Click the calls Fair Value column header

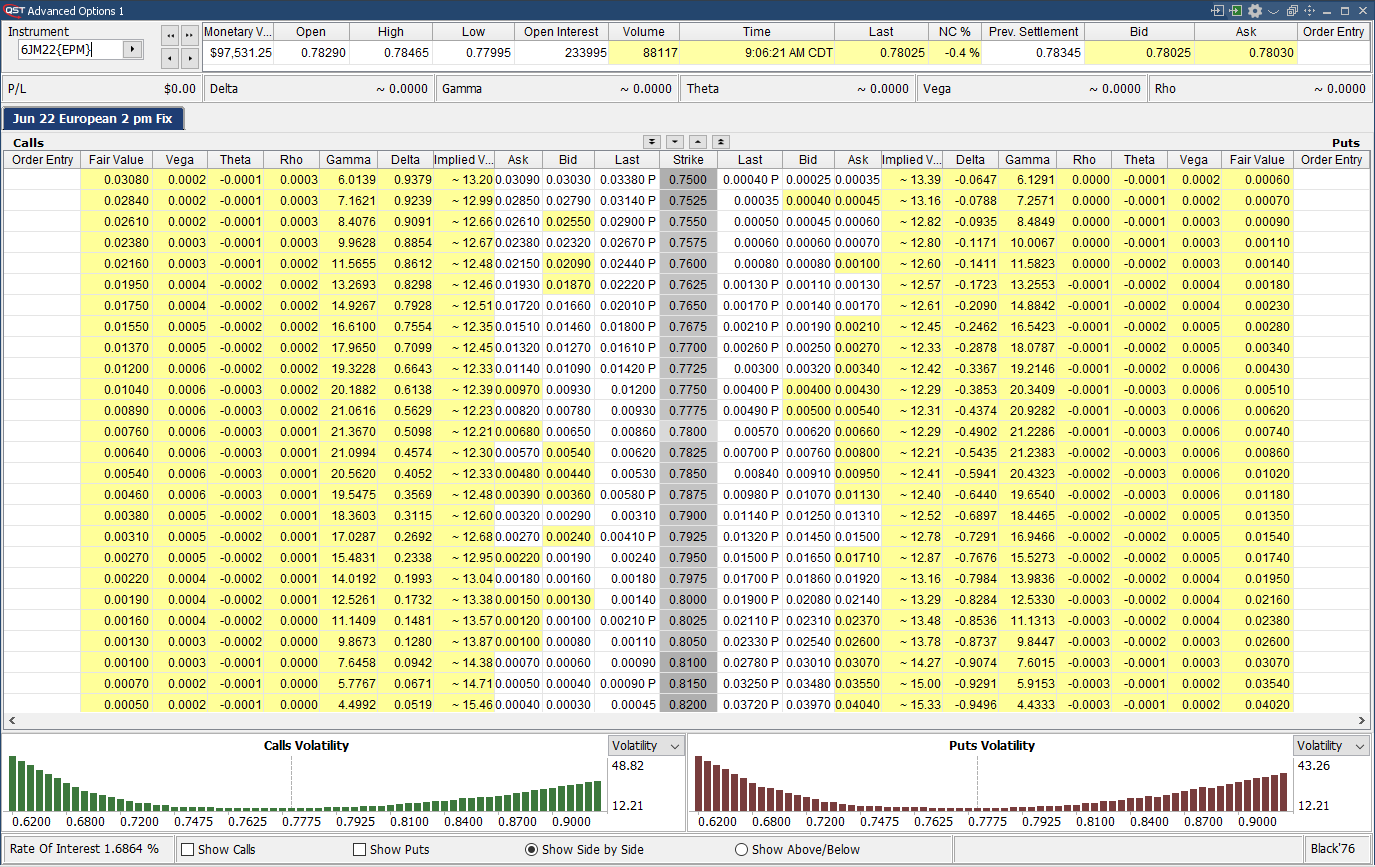[116, 160]
